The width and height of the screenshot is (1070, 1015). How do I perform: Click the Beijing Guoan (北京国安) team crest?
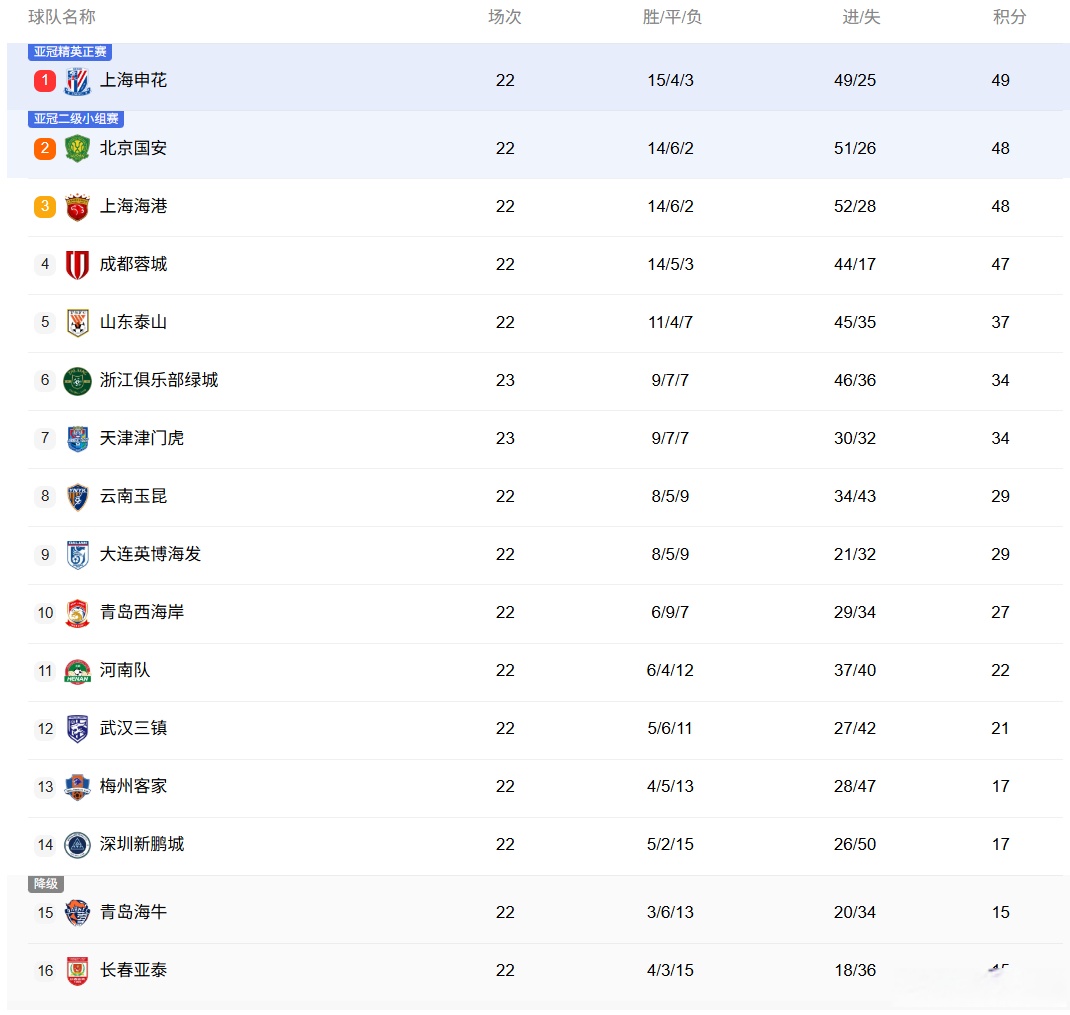click(77, 149)
